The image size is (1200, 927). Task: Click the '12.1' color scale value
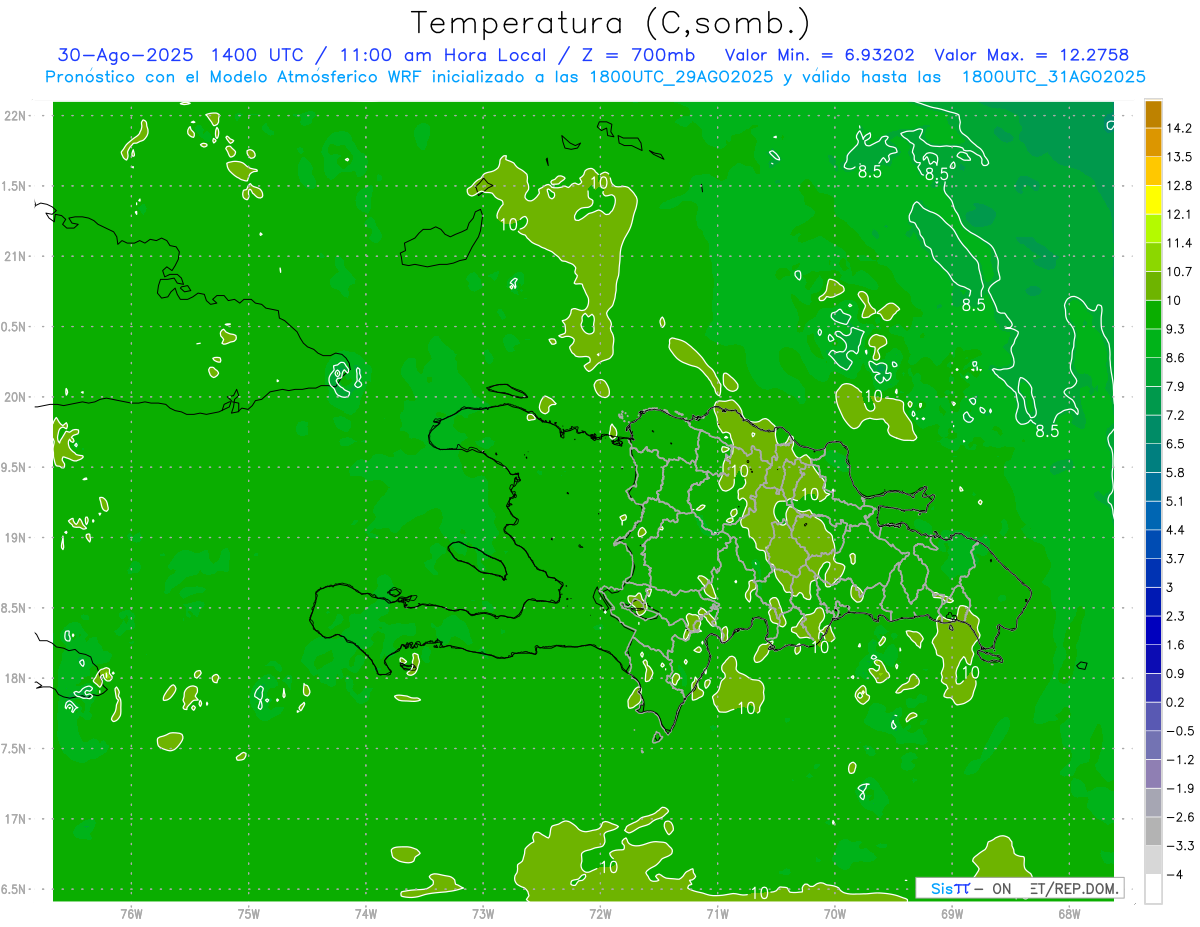[x=1178, y=214]
